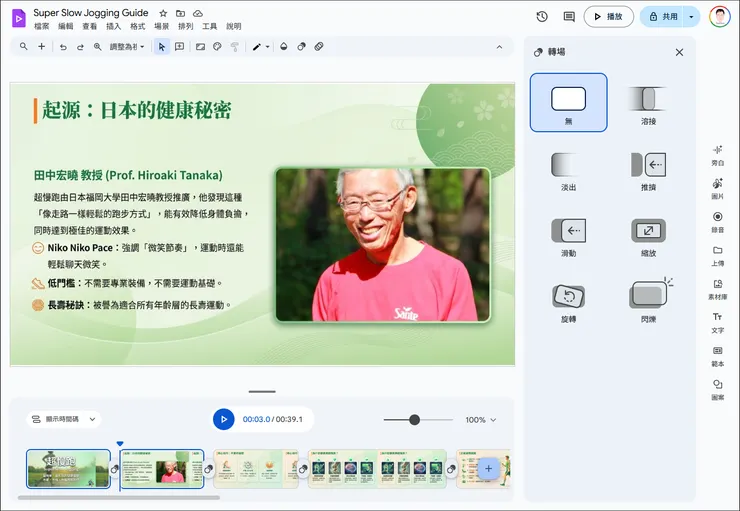The height and width of the screenshot is (511, 740).
Task: Click the search magnifier in the toolbar
Action: pyautogui.click(x=24, y=46)
